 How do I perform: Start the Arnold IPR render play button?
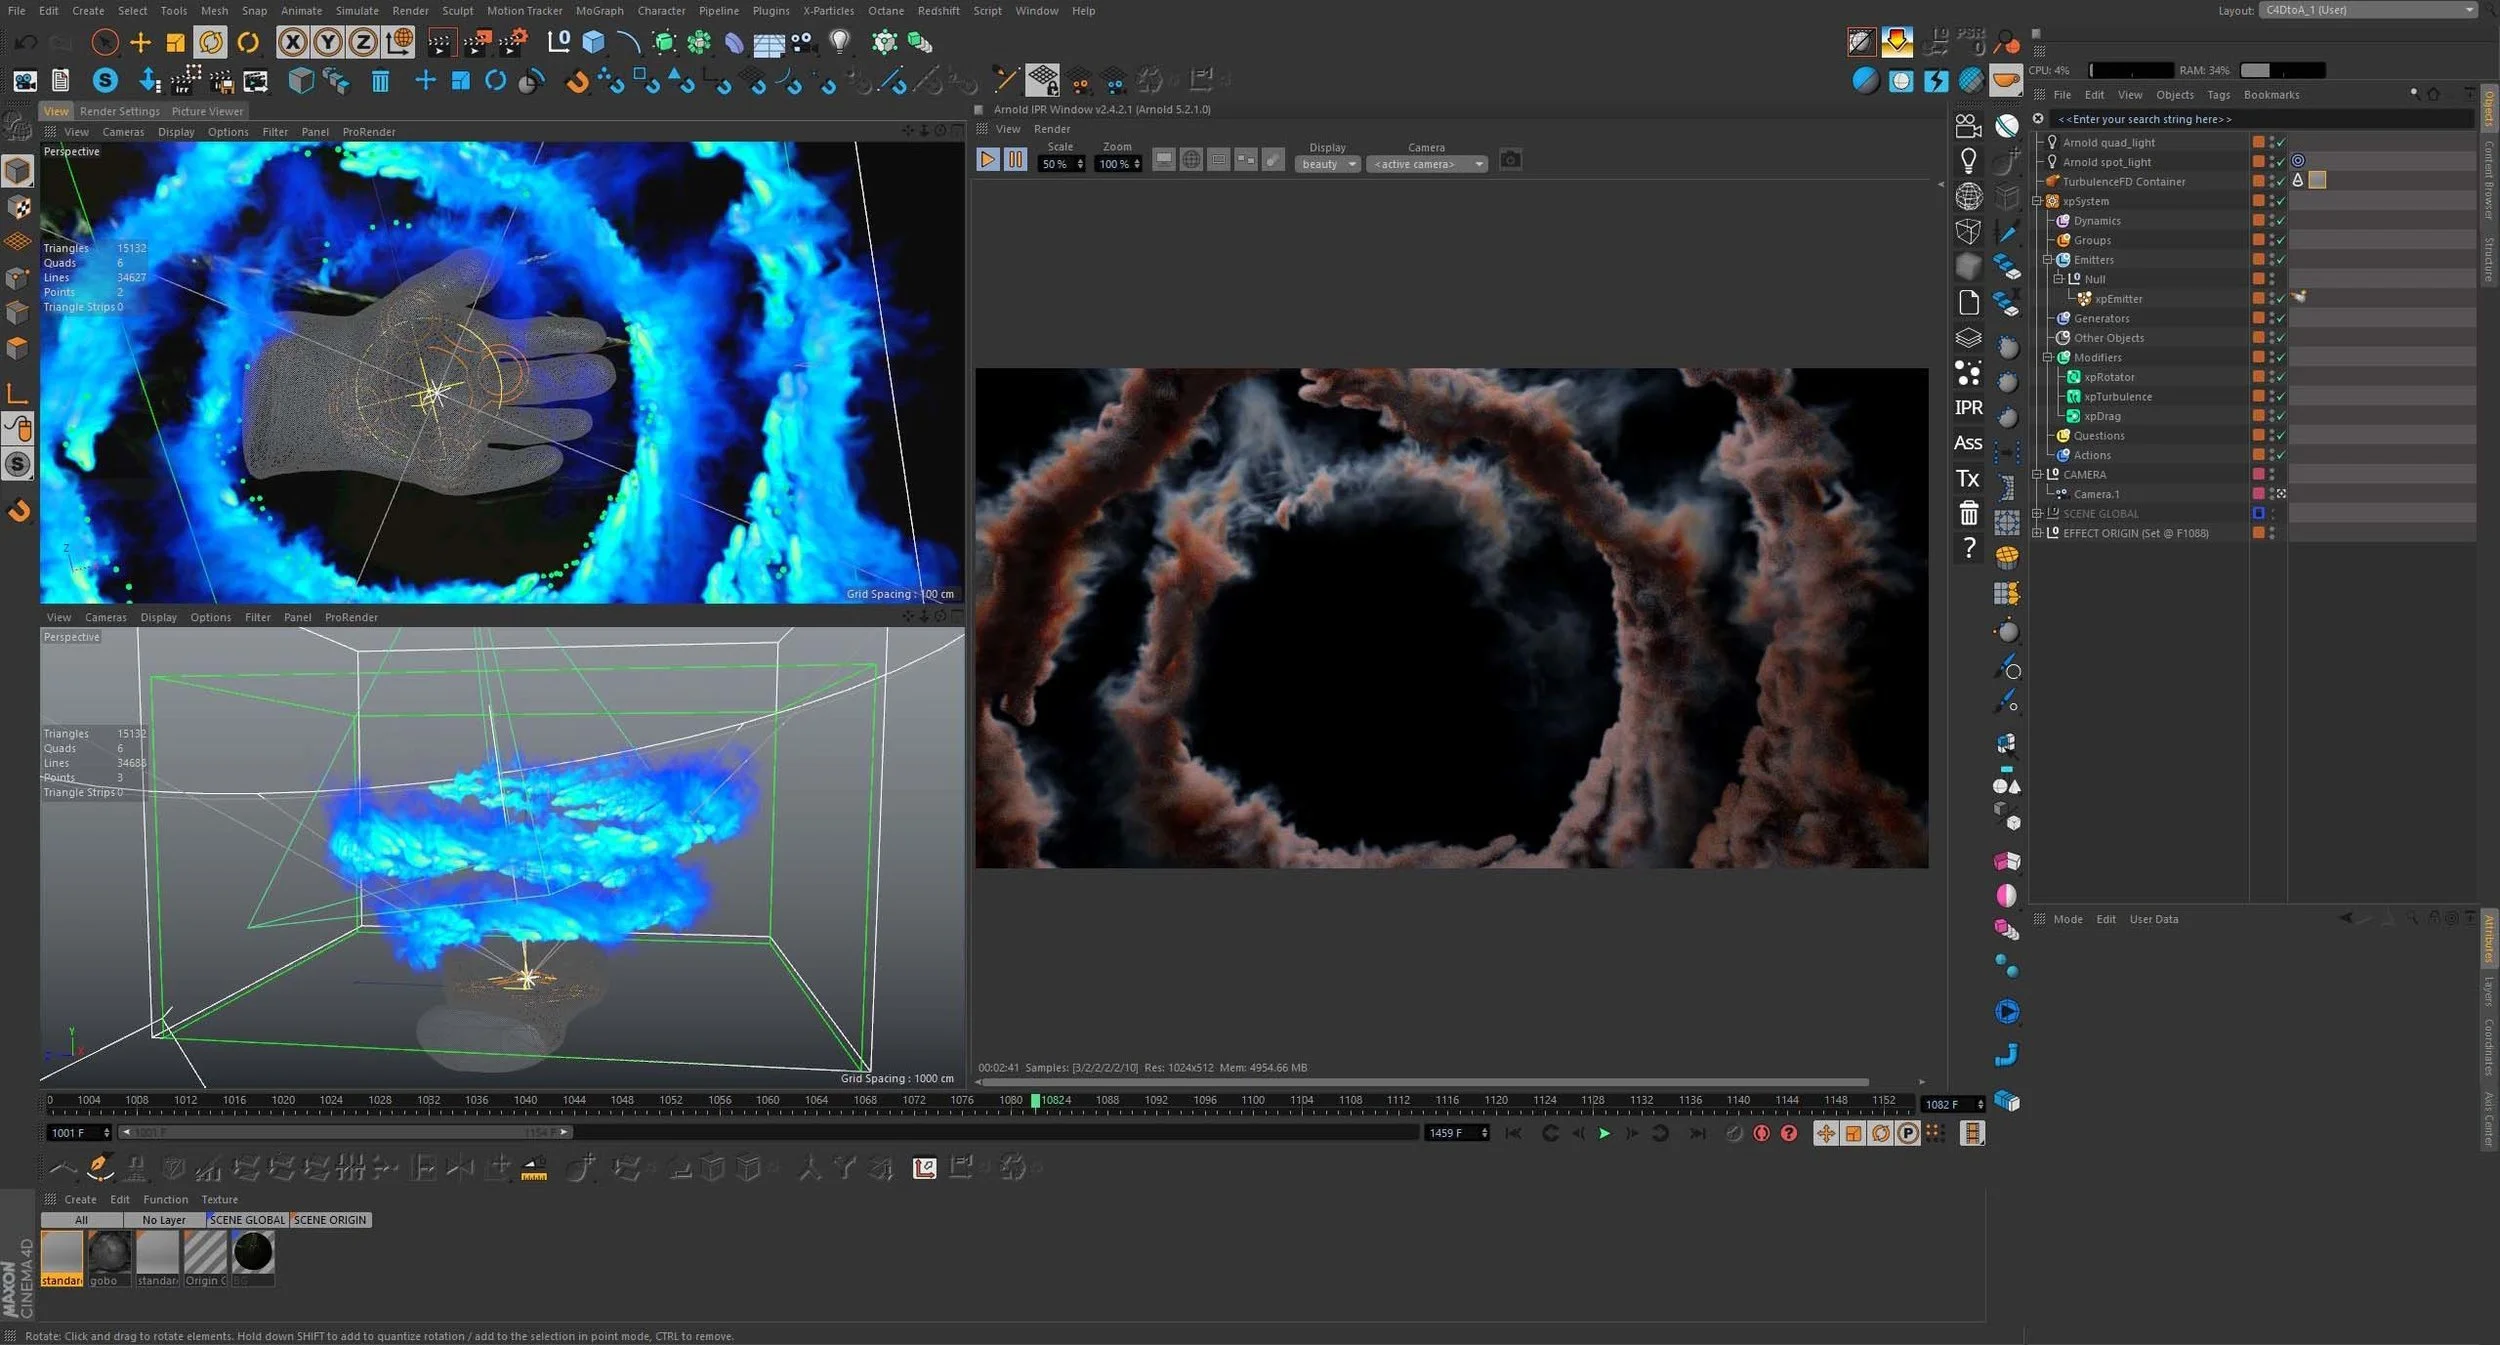coord(987,160)
